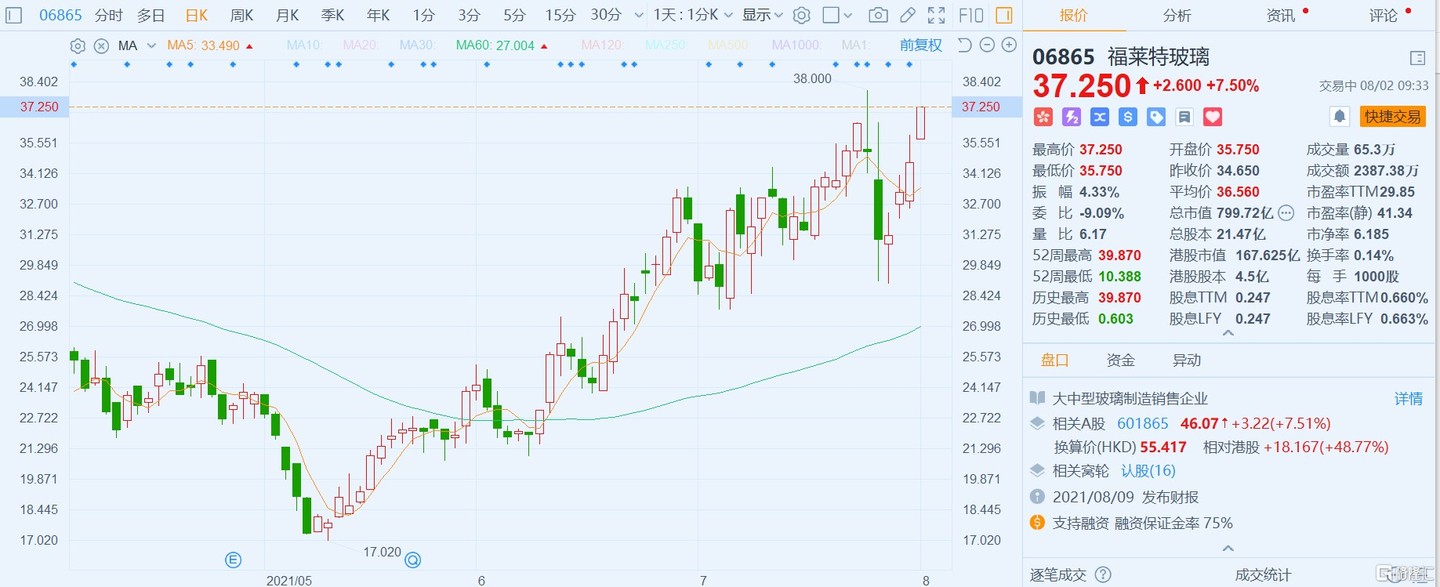Add stock to favorites with heart icon

[1213, 117]
